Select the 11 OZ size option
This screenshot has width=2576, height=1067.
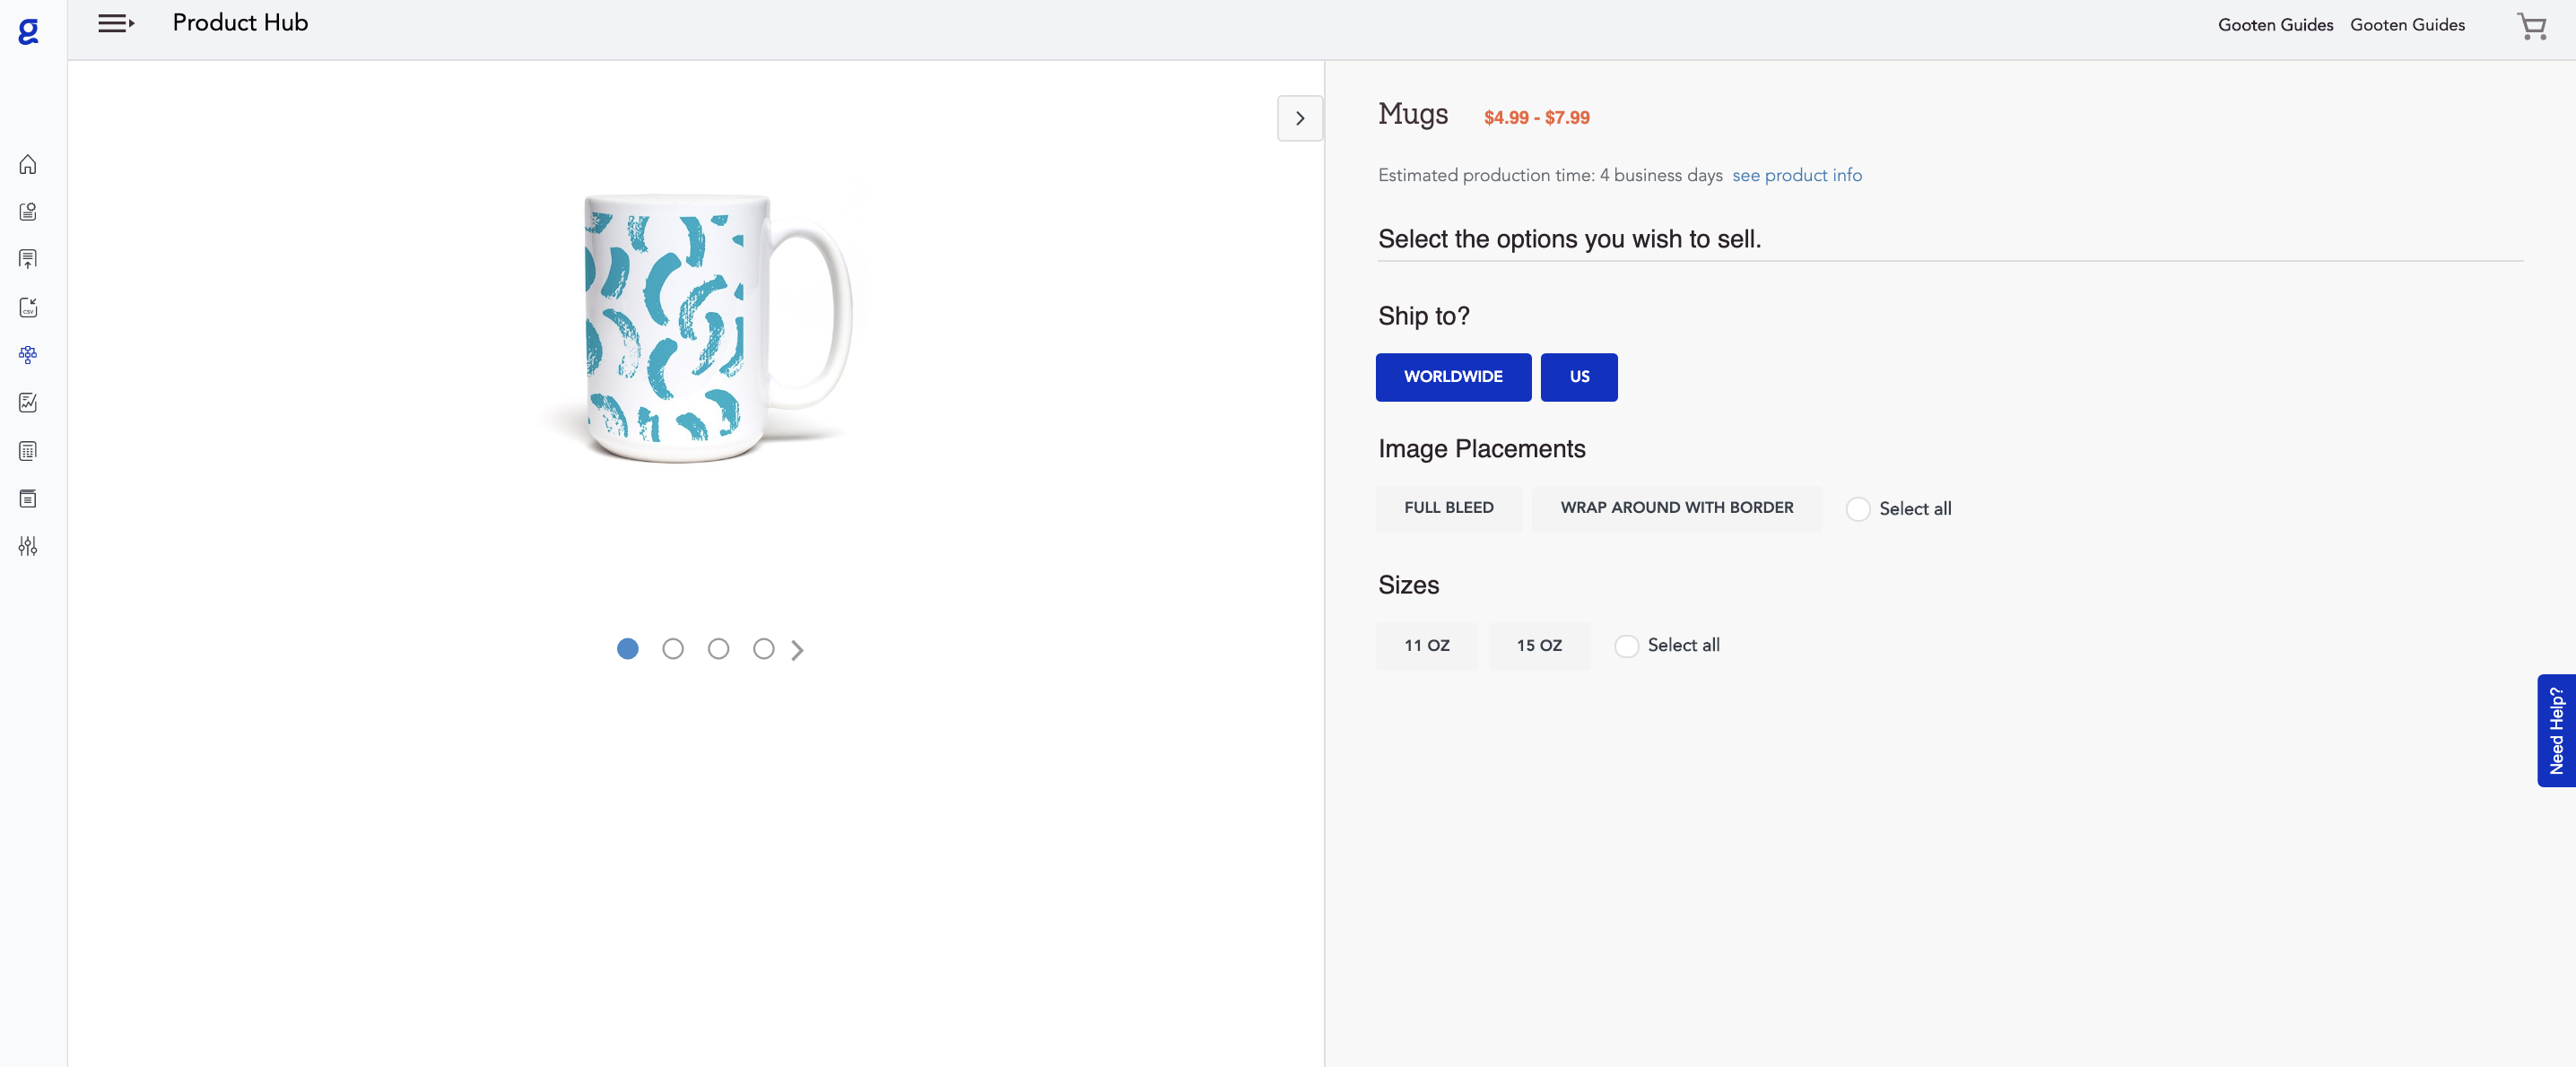(x=1426, y=646)
